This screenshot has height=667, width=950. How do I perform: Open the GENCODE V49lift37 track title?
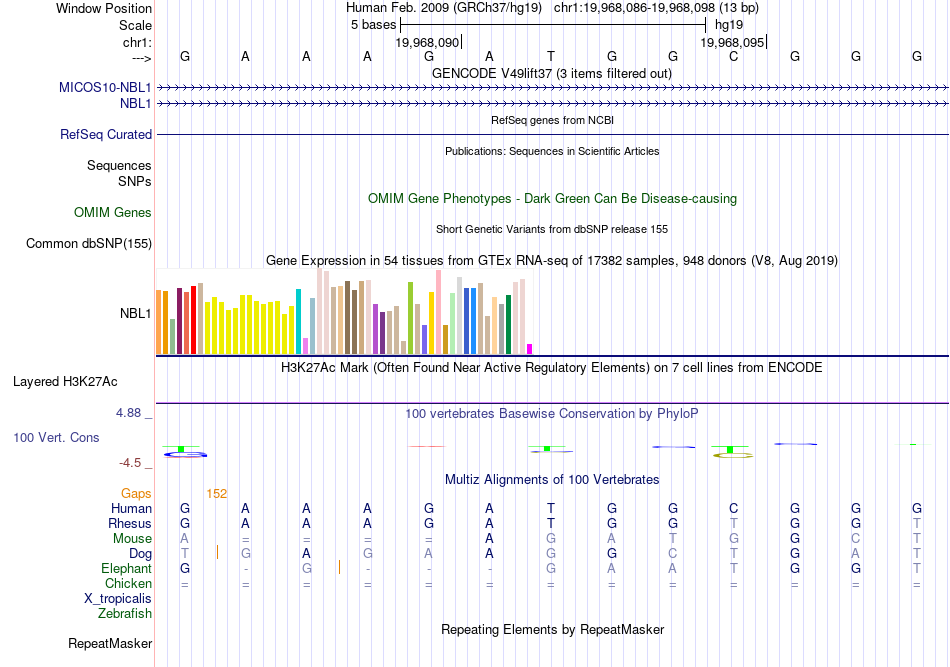coord(551,73)
